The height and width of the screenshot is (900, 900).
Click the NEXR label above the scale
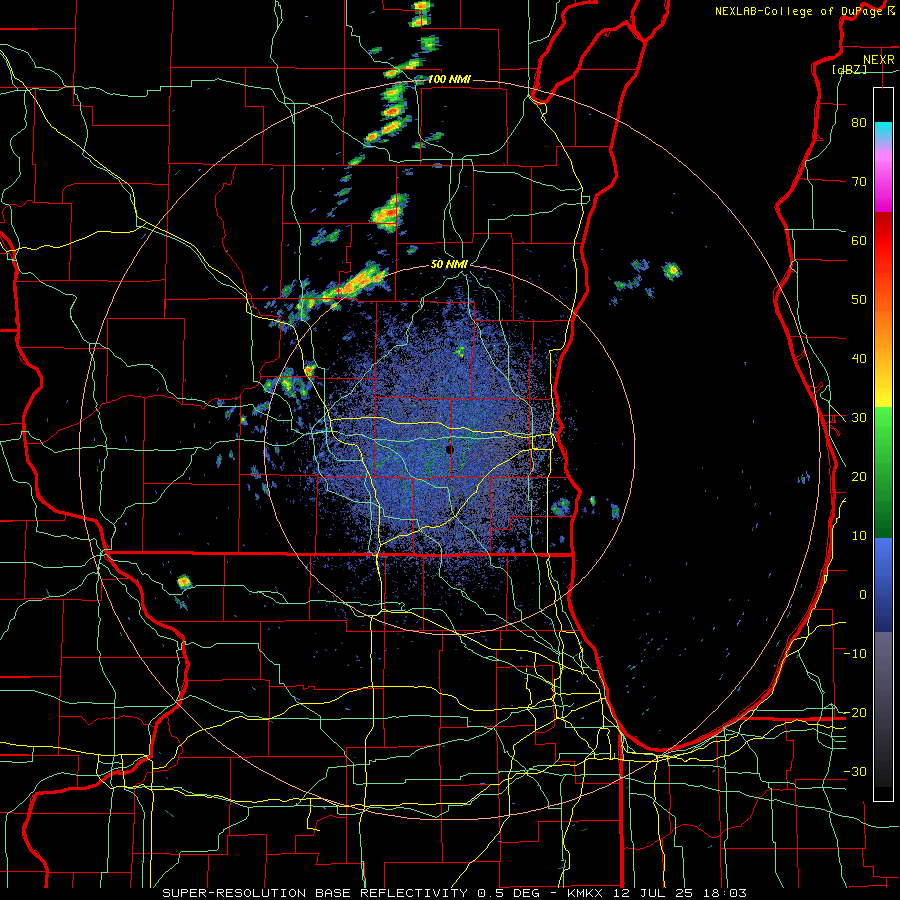pos(878,60)
